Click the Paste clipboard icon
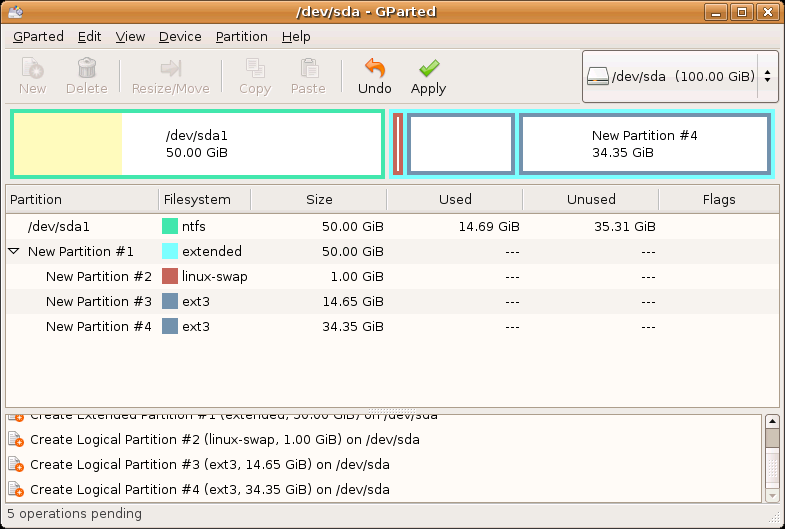The height and width of the screenshot is (529, 785). coord(309,68)
